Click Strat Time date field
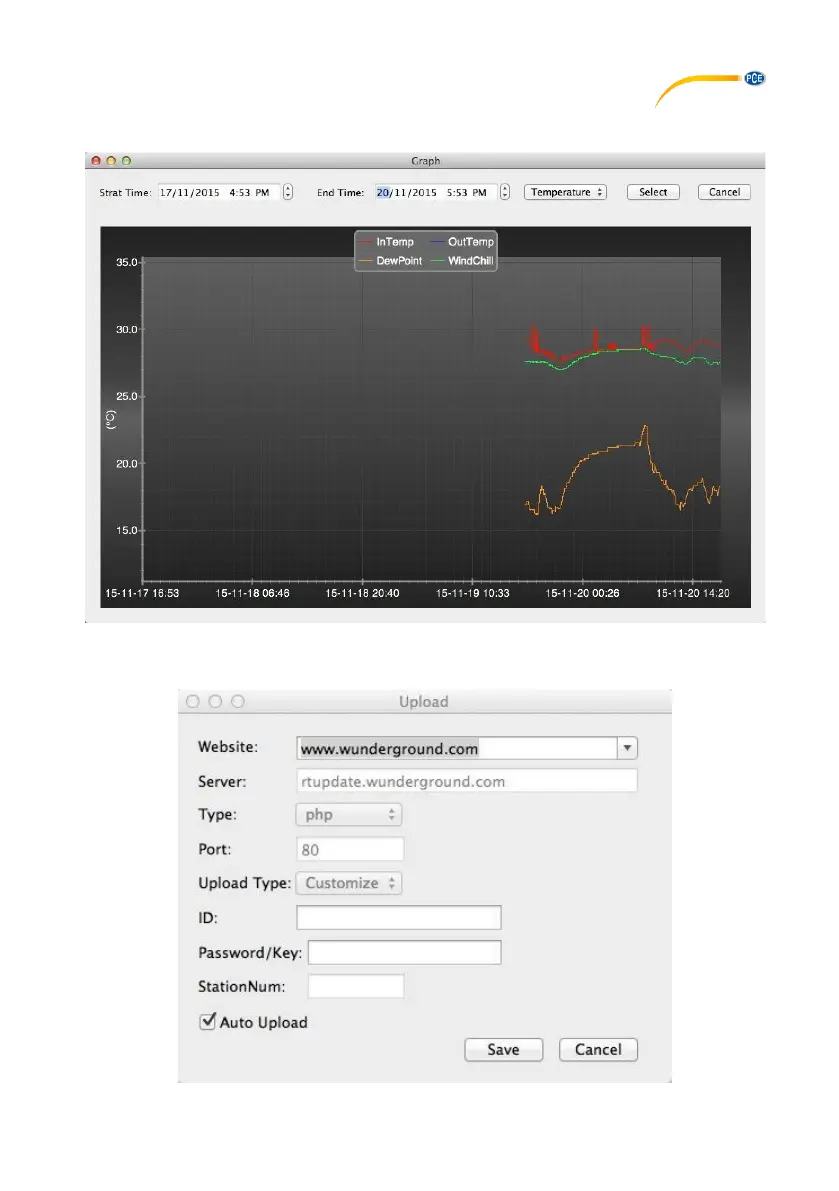This screenshot has width=839, height=1191. pos(219,193)
